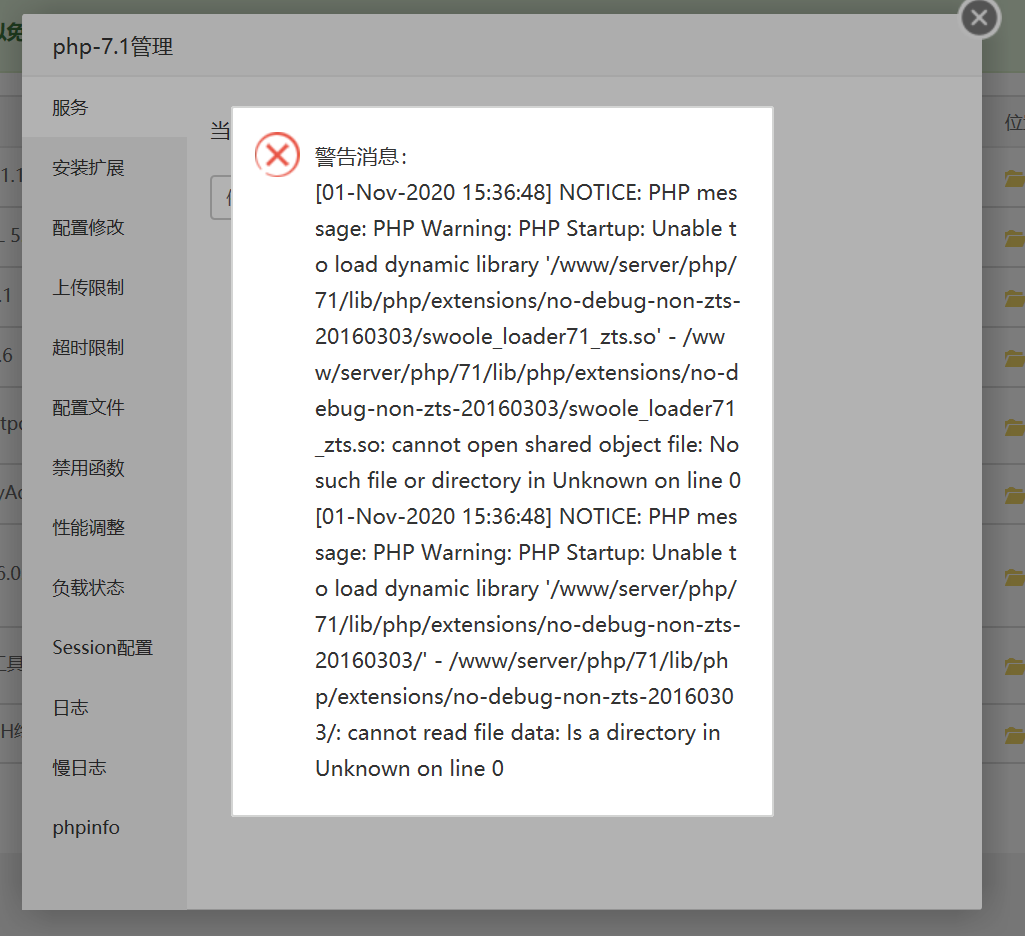Open the 配置文件 tab
1025x936 pixels.
click(105, 408)
